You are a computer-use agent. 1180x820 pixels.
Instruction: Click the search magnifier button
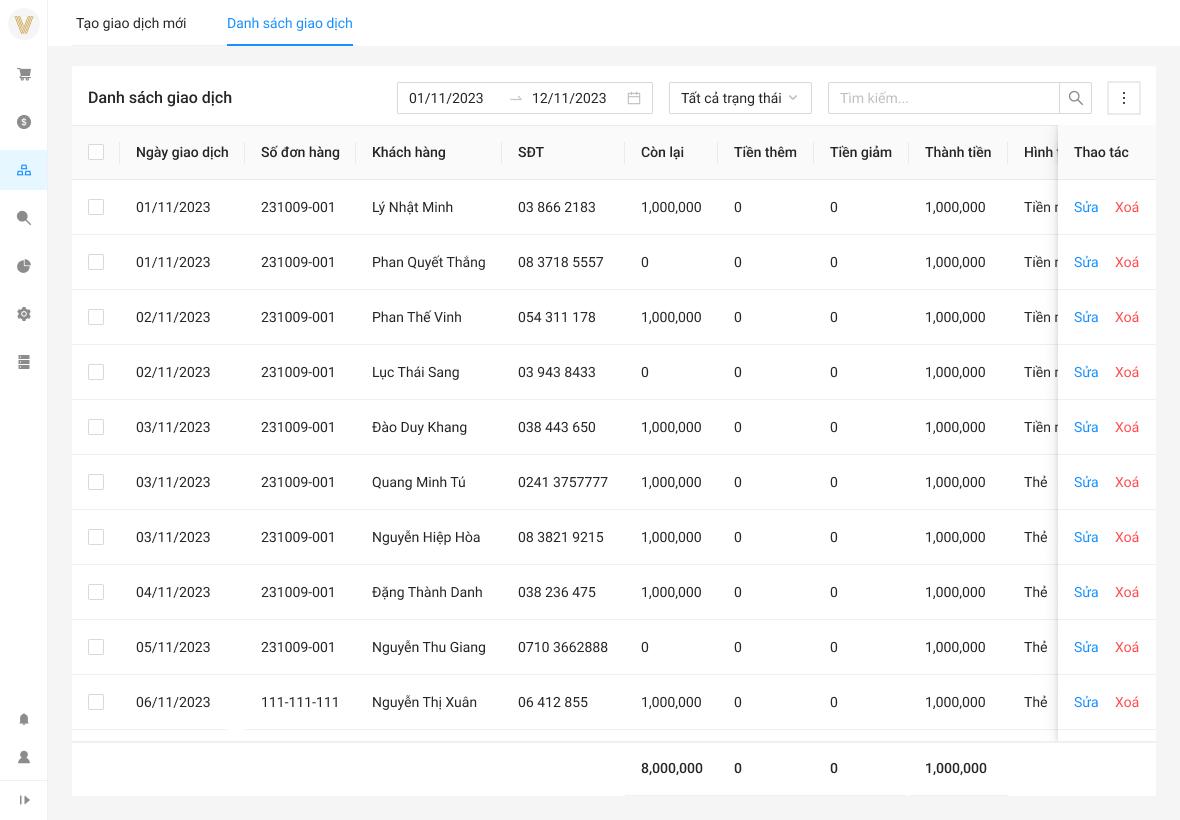[1075, 98]
